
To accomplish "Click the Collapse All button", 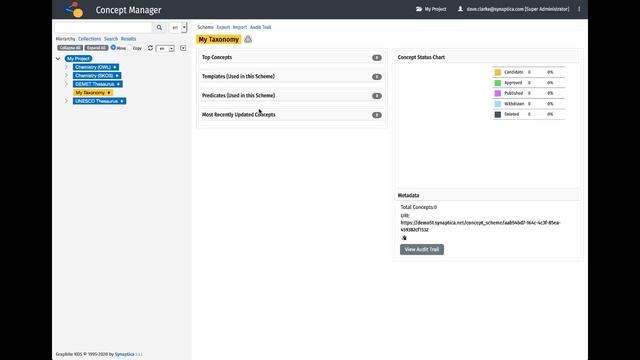I will point(70,48).
